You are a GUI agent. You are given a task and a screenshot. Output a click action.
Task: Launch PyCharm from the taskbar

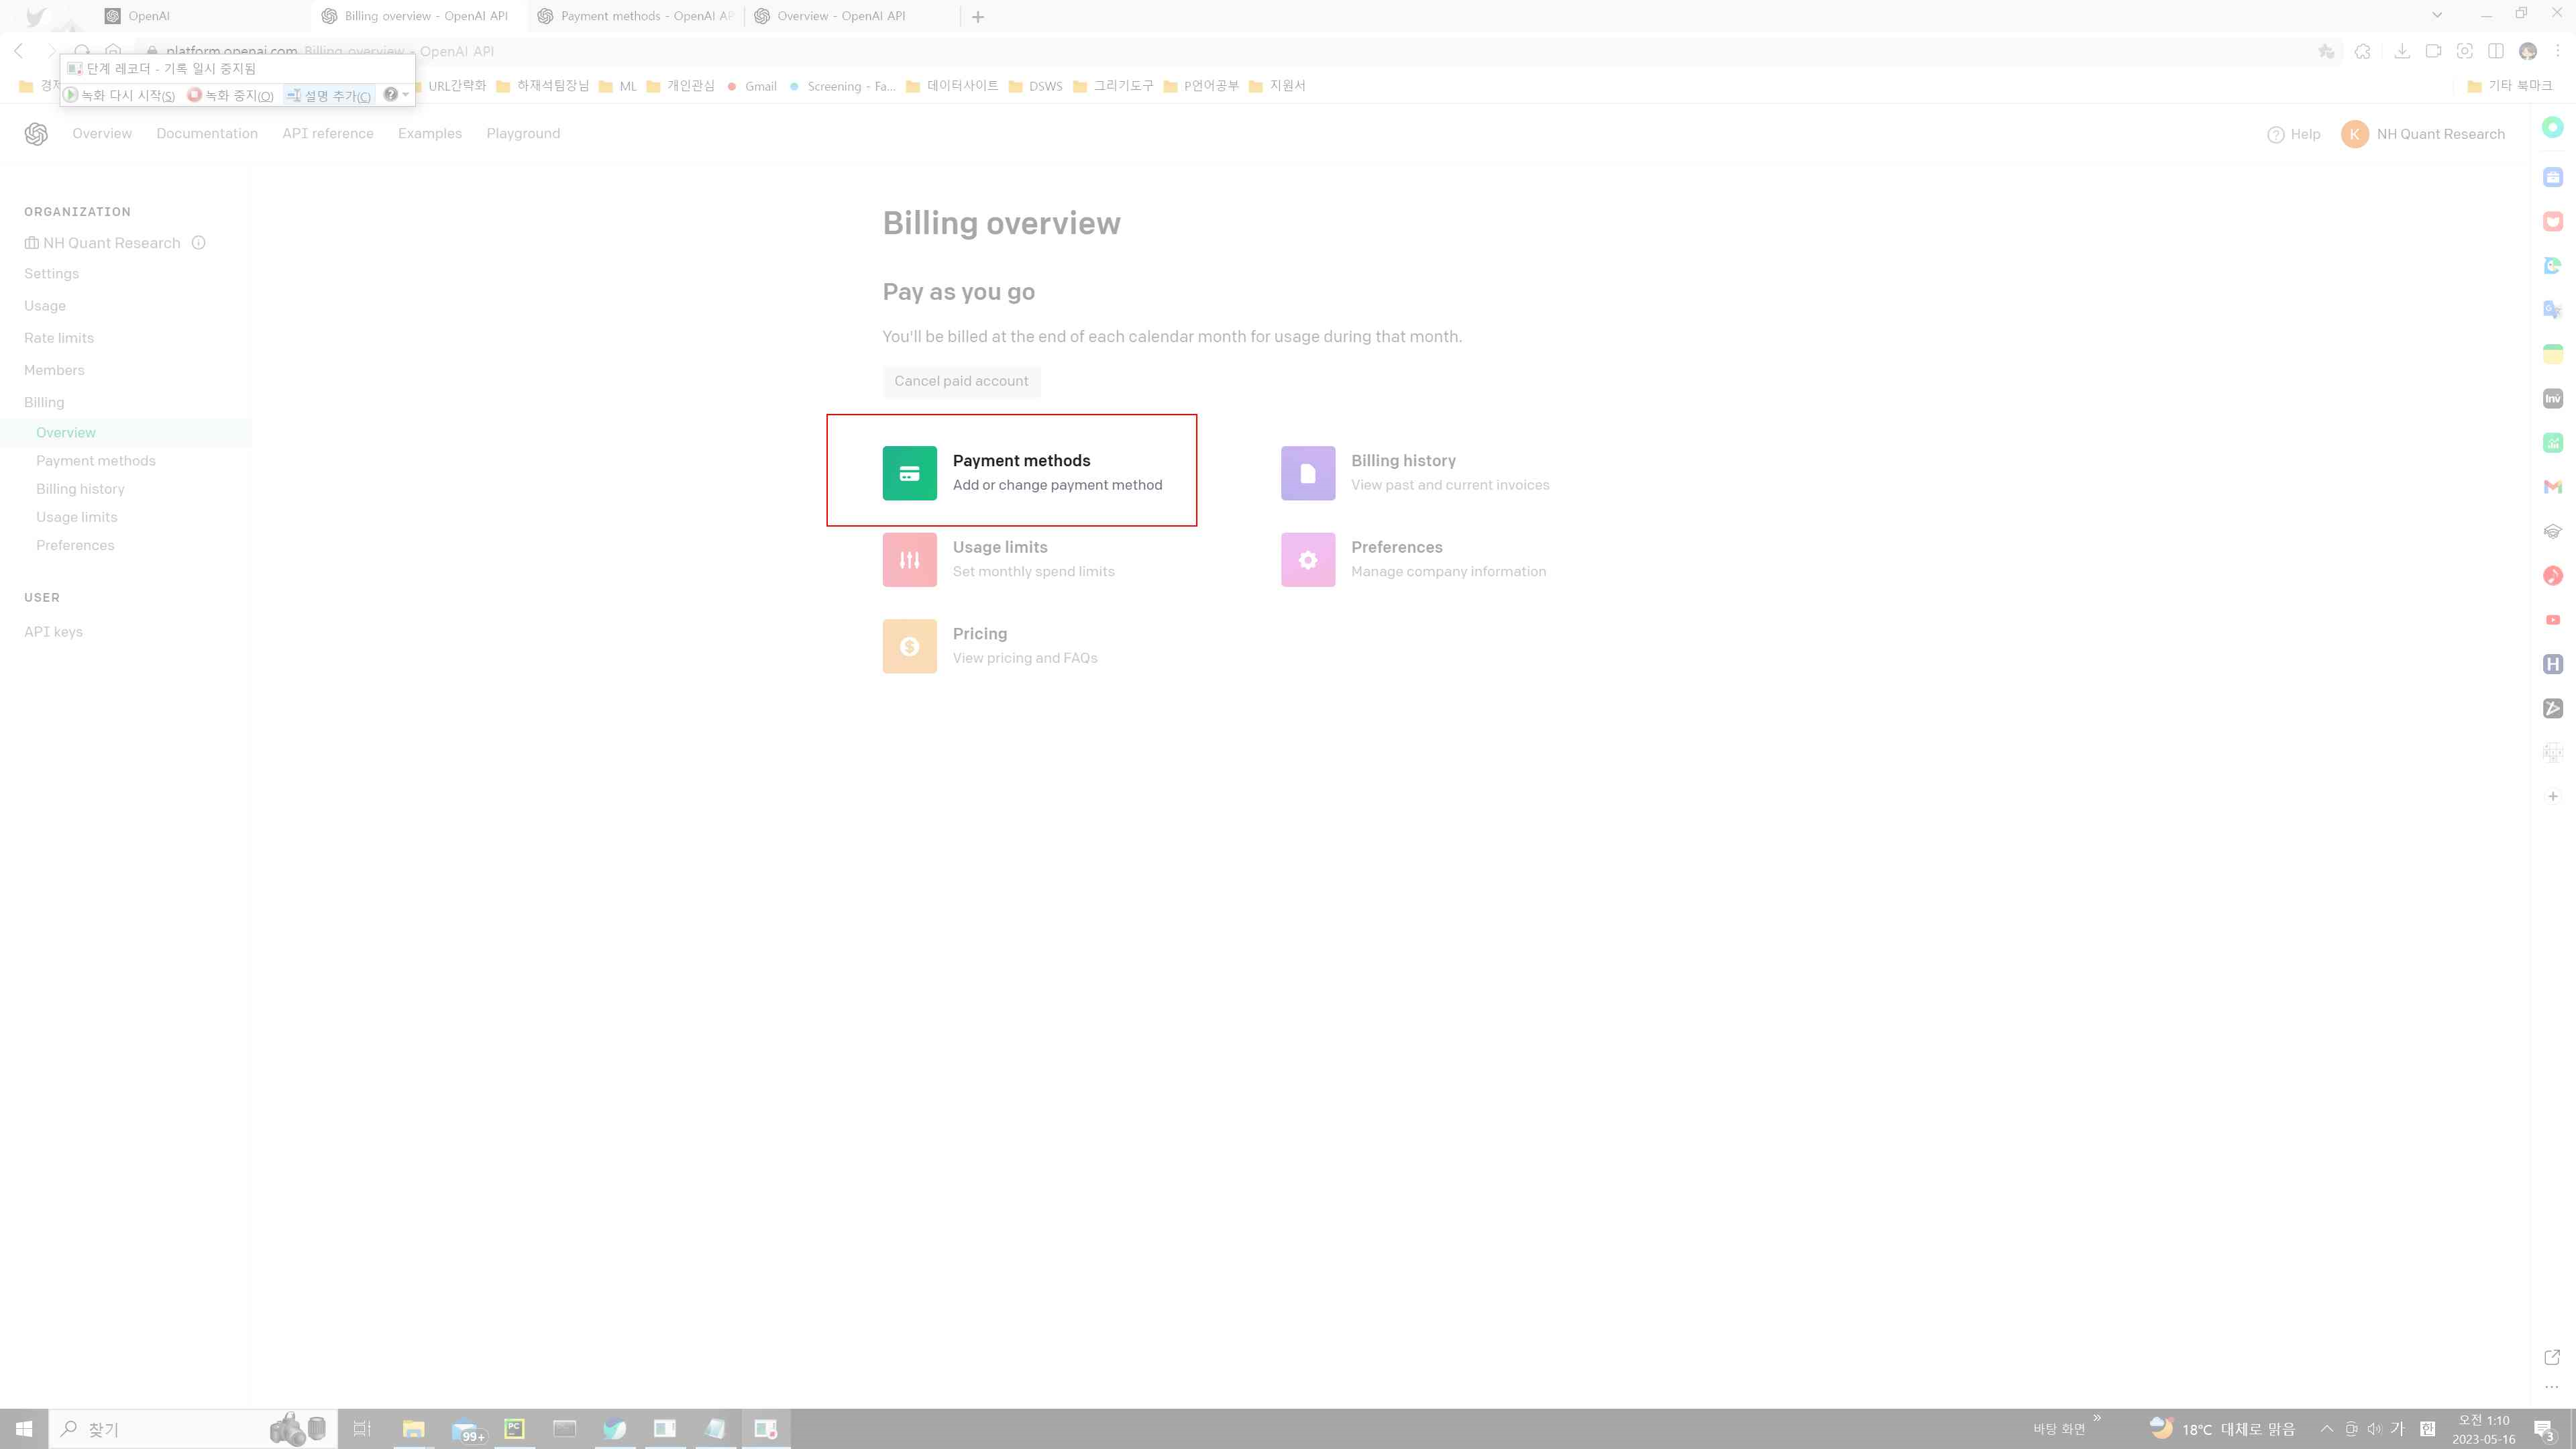click(x=514, y=1429)
